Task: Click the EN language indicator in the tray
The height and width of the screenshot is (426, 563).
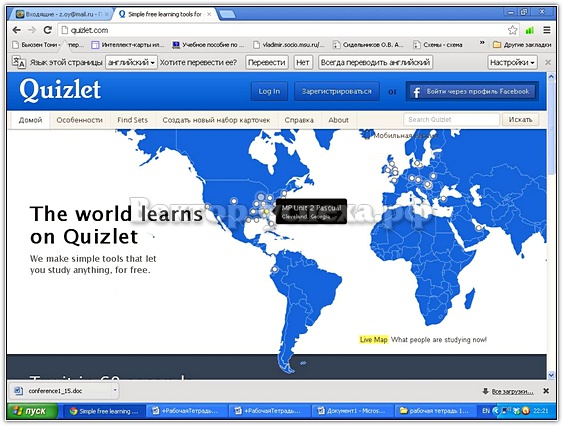Action: tap(486, 411)
